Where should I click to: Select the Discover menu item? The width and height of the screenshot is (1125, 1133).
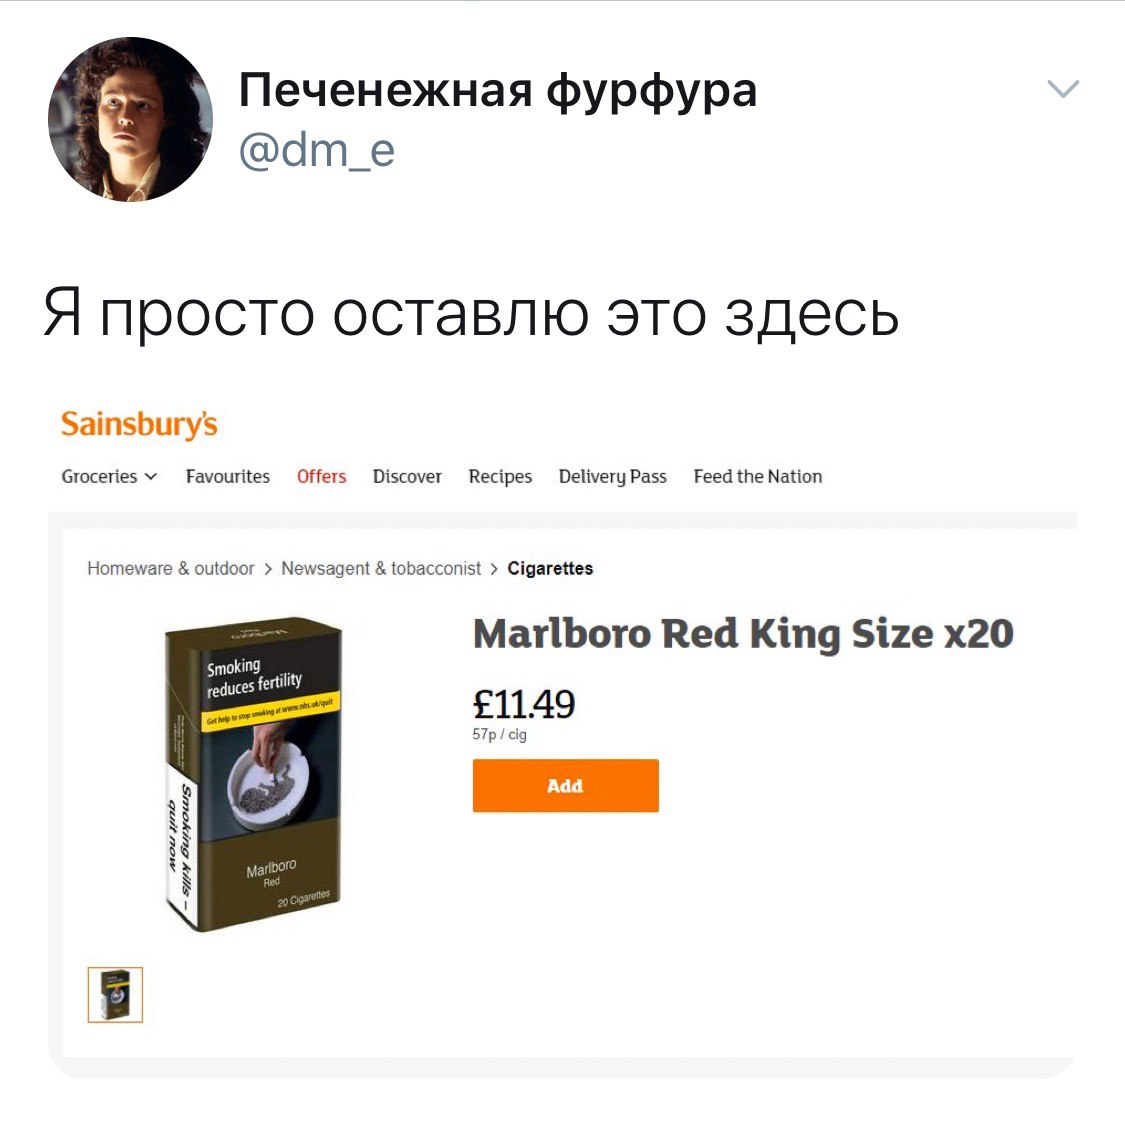coord(407,476)
